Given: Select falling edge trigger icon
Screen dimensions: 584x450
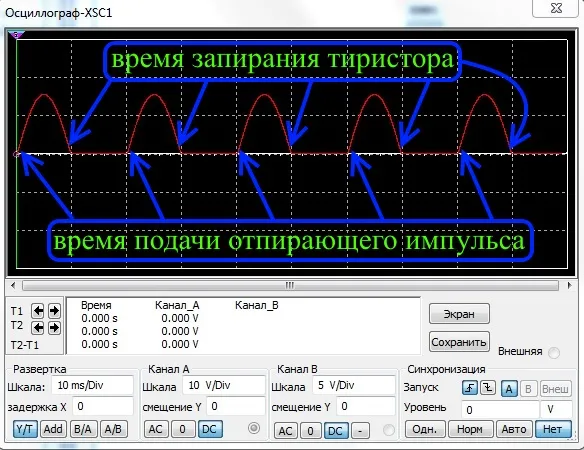Looking at the screenshot, I should tap(488, 388).
